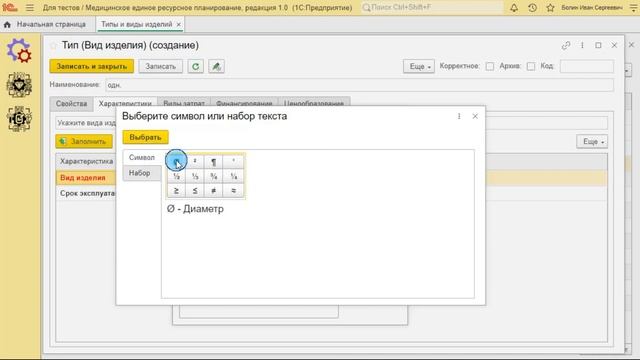This screenshot has width=640, height=360.
Task: Click the purple-red gears sidebar icon
Action: tap(19, 51)
